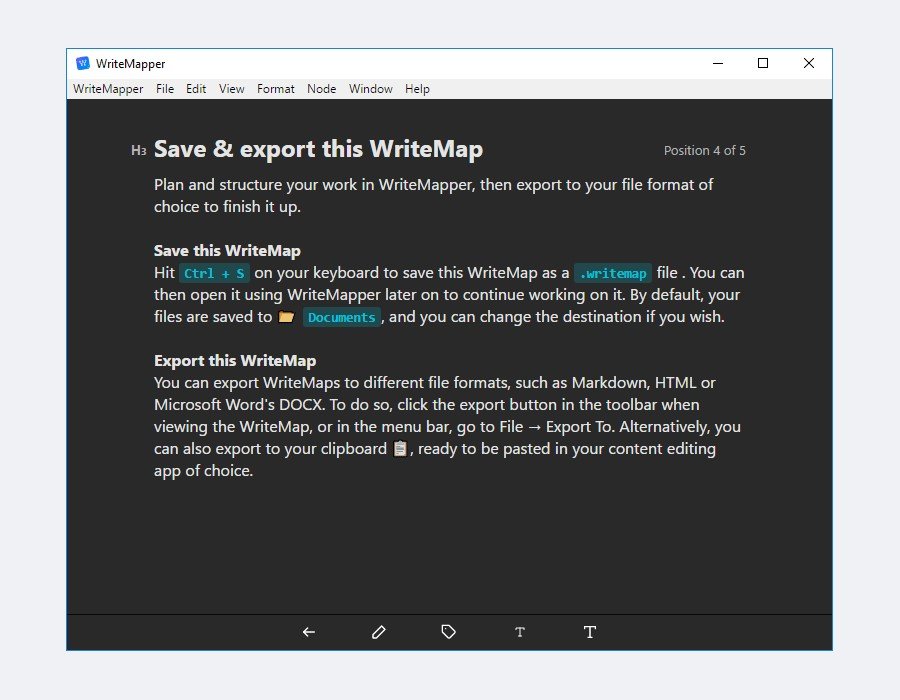Click the 'Save & export this WriteMap' heading
The width and height of the screenshot is (900, 700).
[319, 149]
